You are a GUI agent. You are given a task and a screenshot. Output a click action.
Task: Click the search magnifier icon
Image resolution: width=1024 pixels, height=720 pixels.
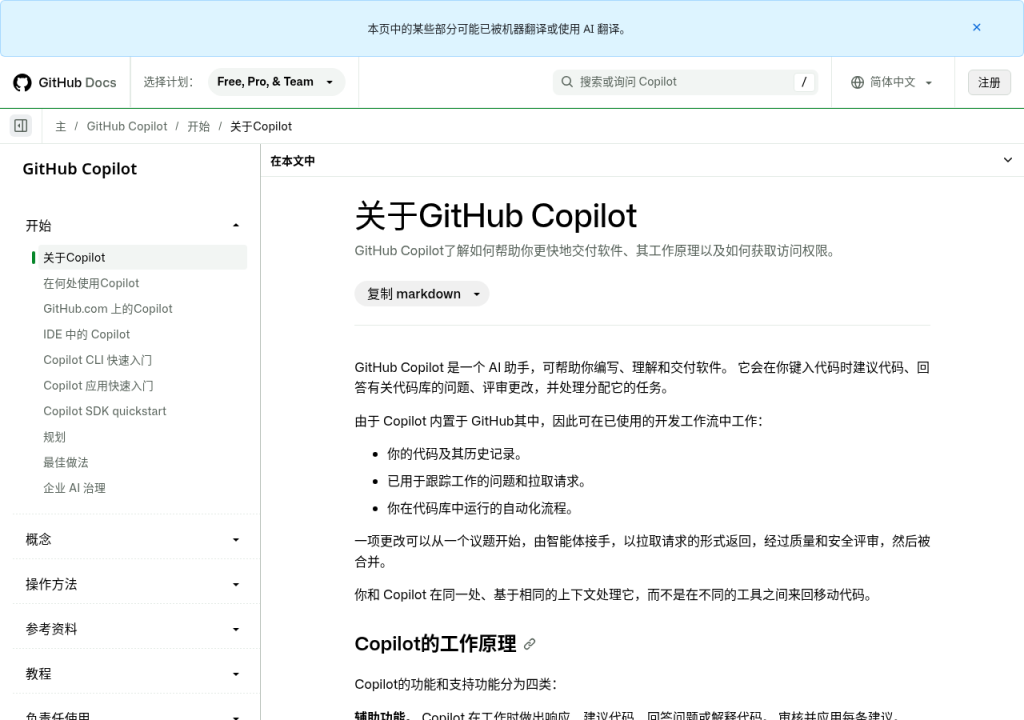567,82
